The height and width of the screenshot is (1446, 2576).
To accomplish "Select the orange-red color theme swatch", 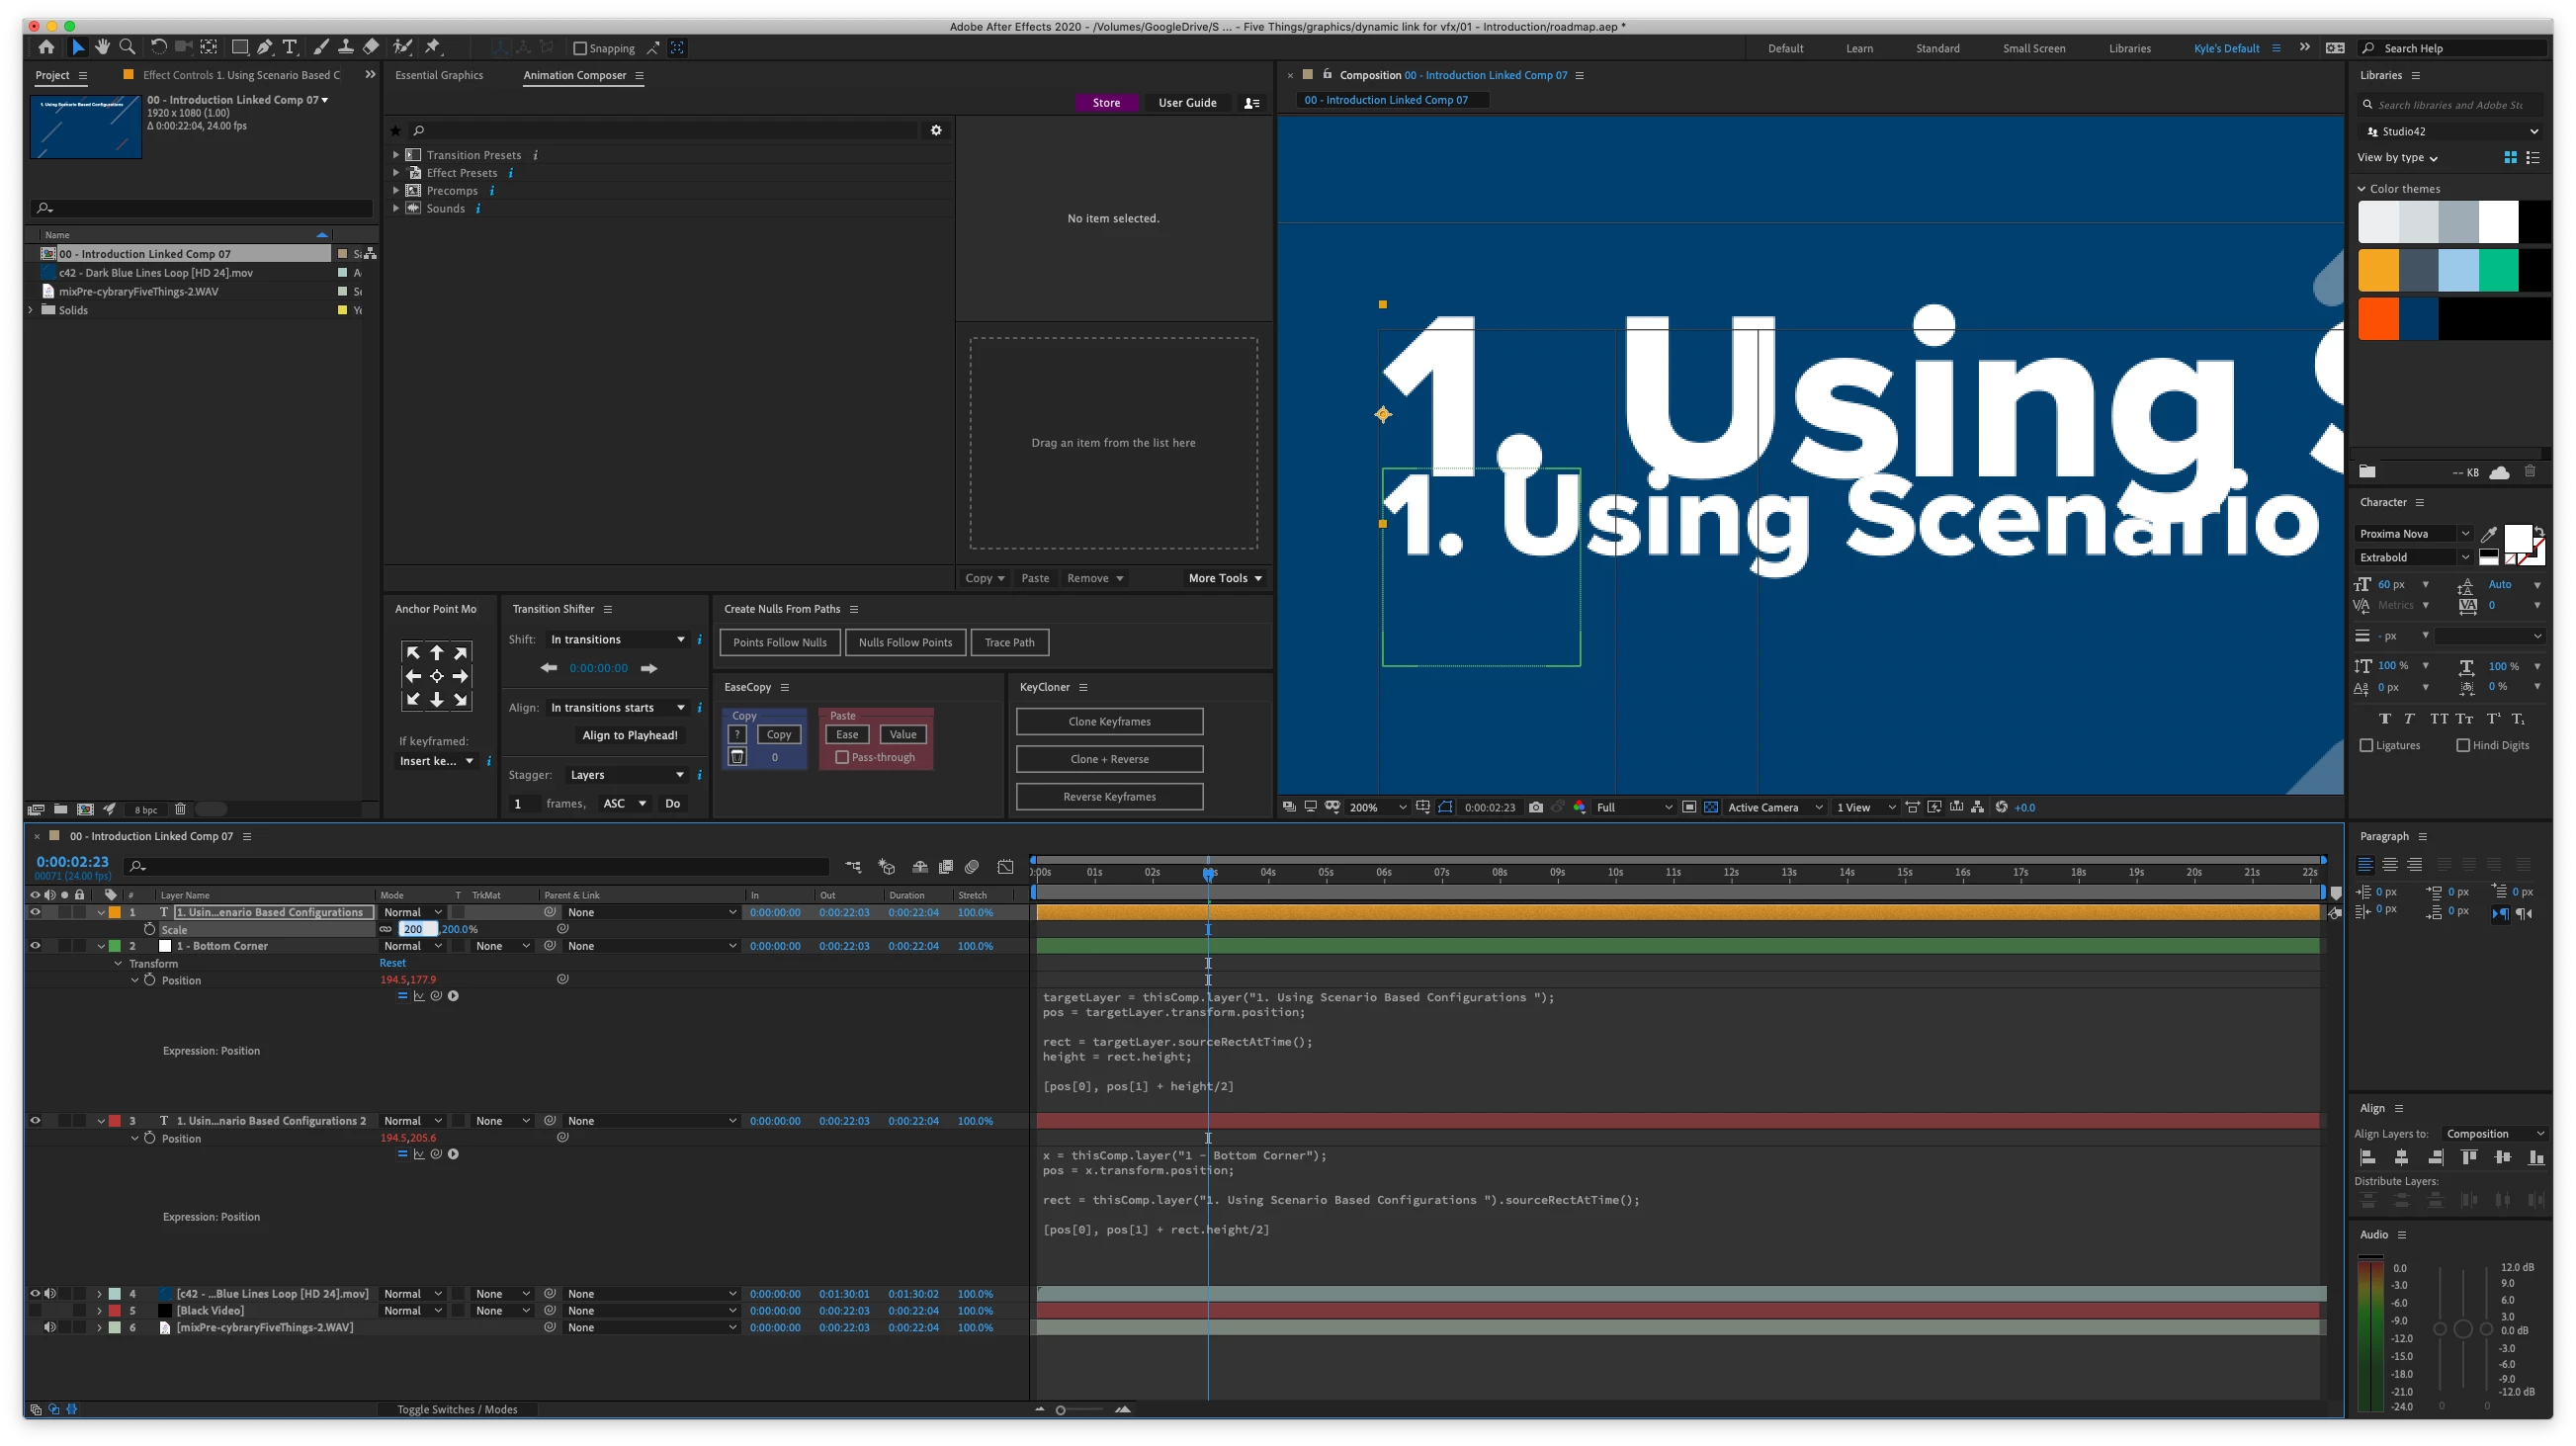I will point(2378,320).
